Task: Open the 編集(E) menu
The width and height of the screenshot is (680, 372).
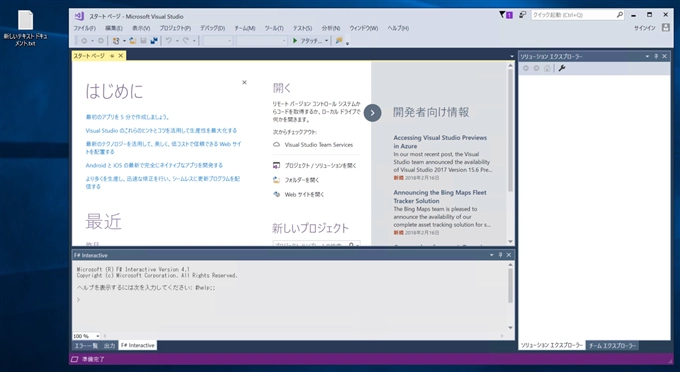Action: [x=114, y=28]
